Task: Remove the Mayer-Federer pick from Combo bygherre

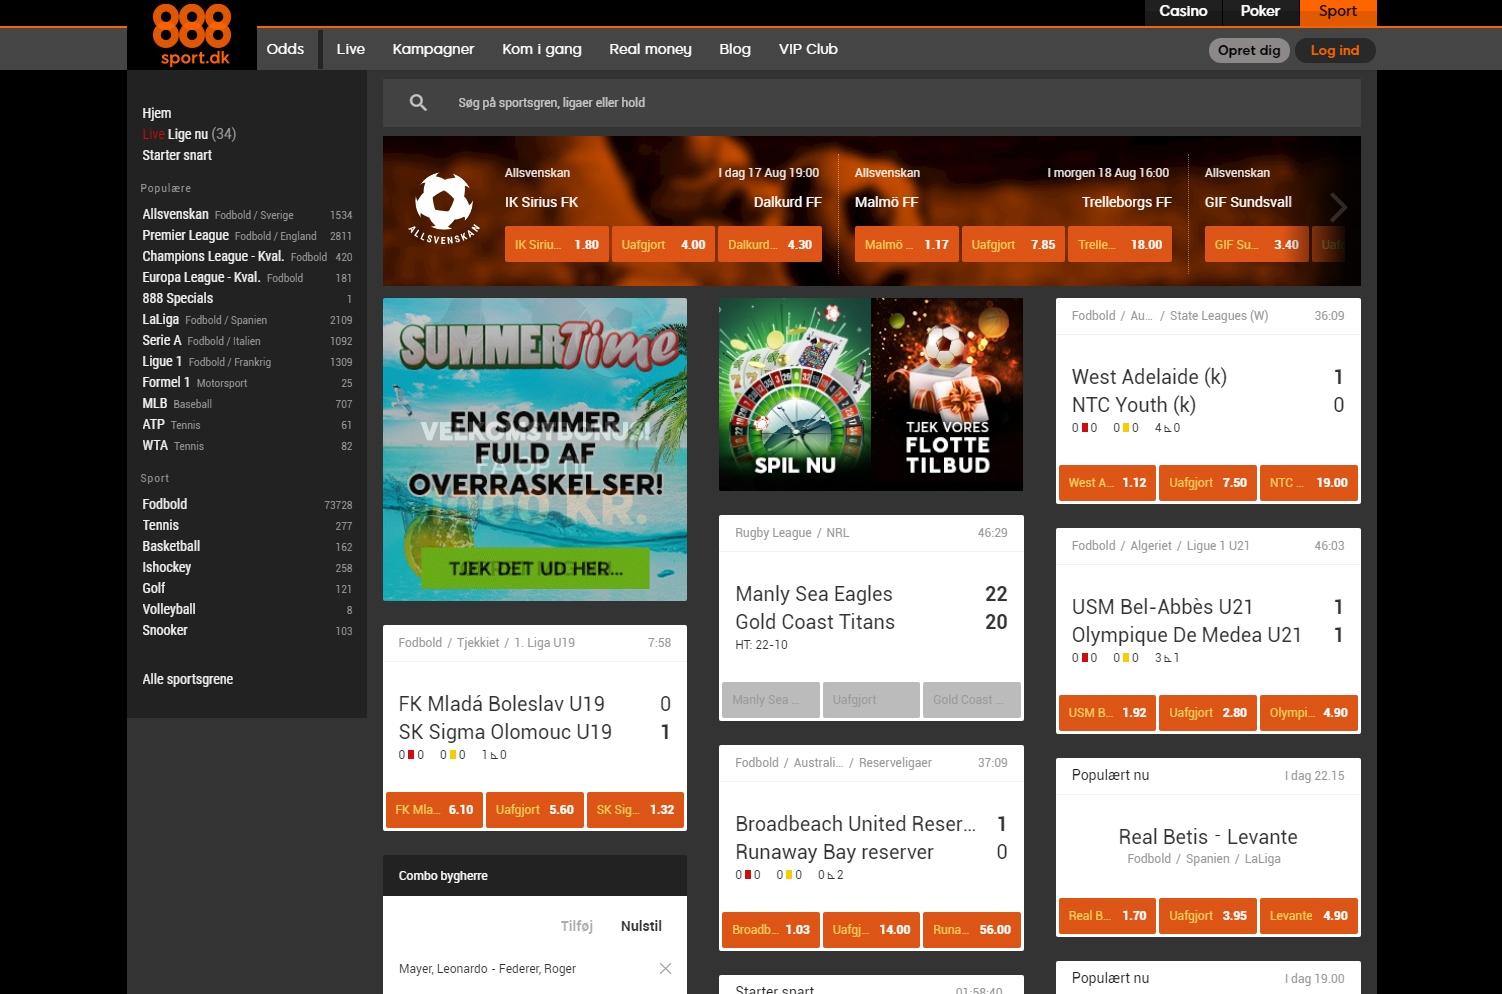Action: (x=665, y=968)
